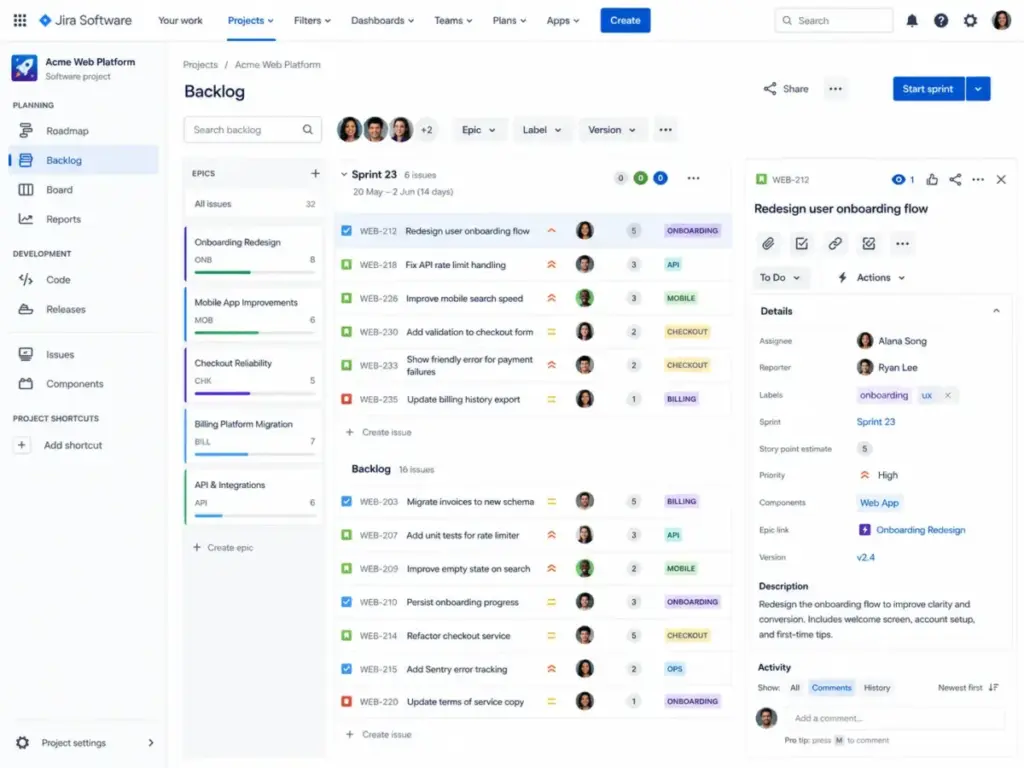Click the Create button
The image size is (1024, 768).
click(x=625, y=20)
